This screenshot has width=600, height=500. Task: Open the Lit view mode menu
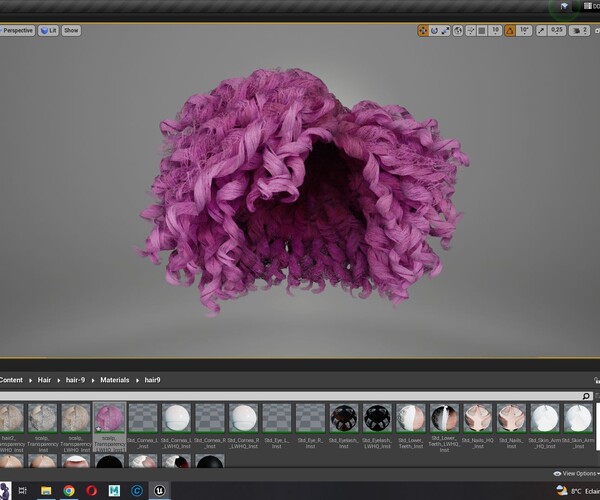[x=48, y=31]
